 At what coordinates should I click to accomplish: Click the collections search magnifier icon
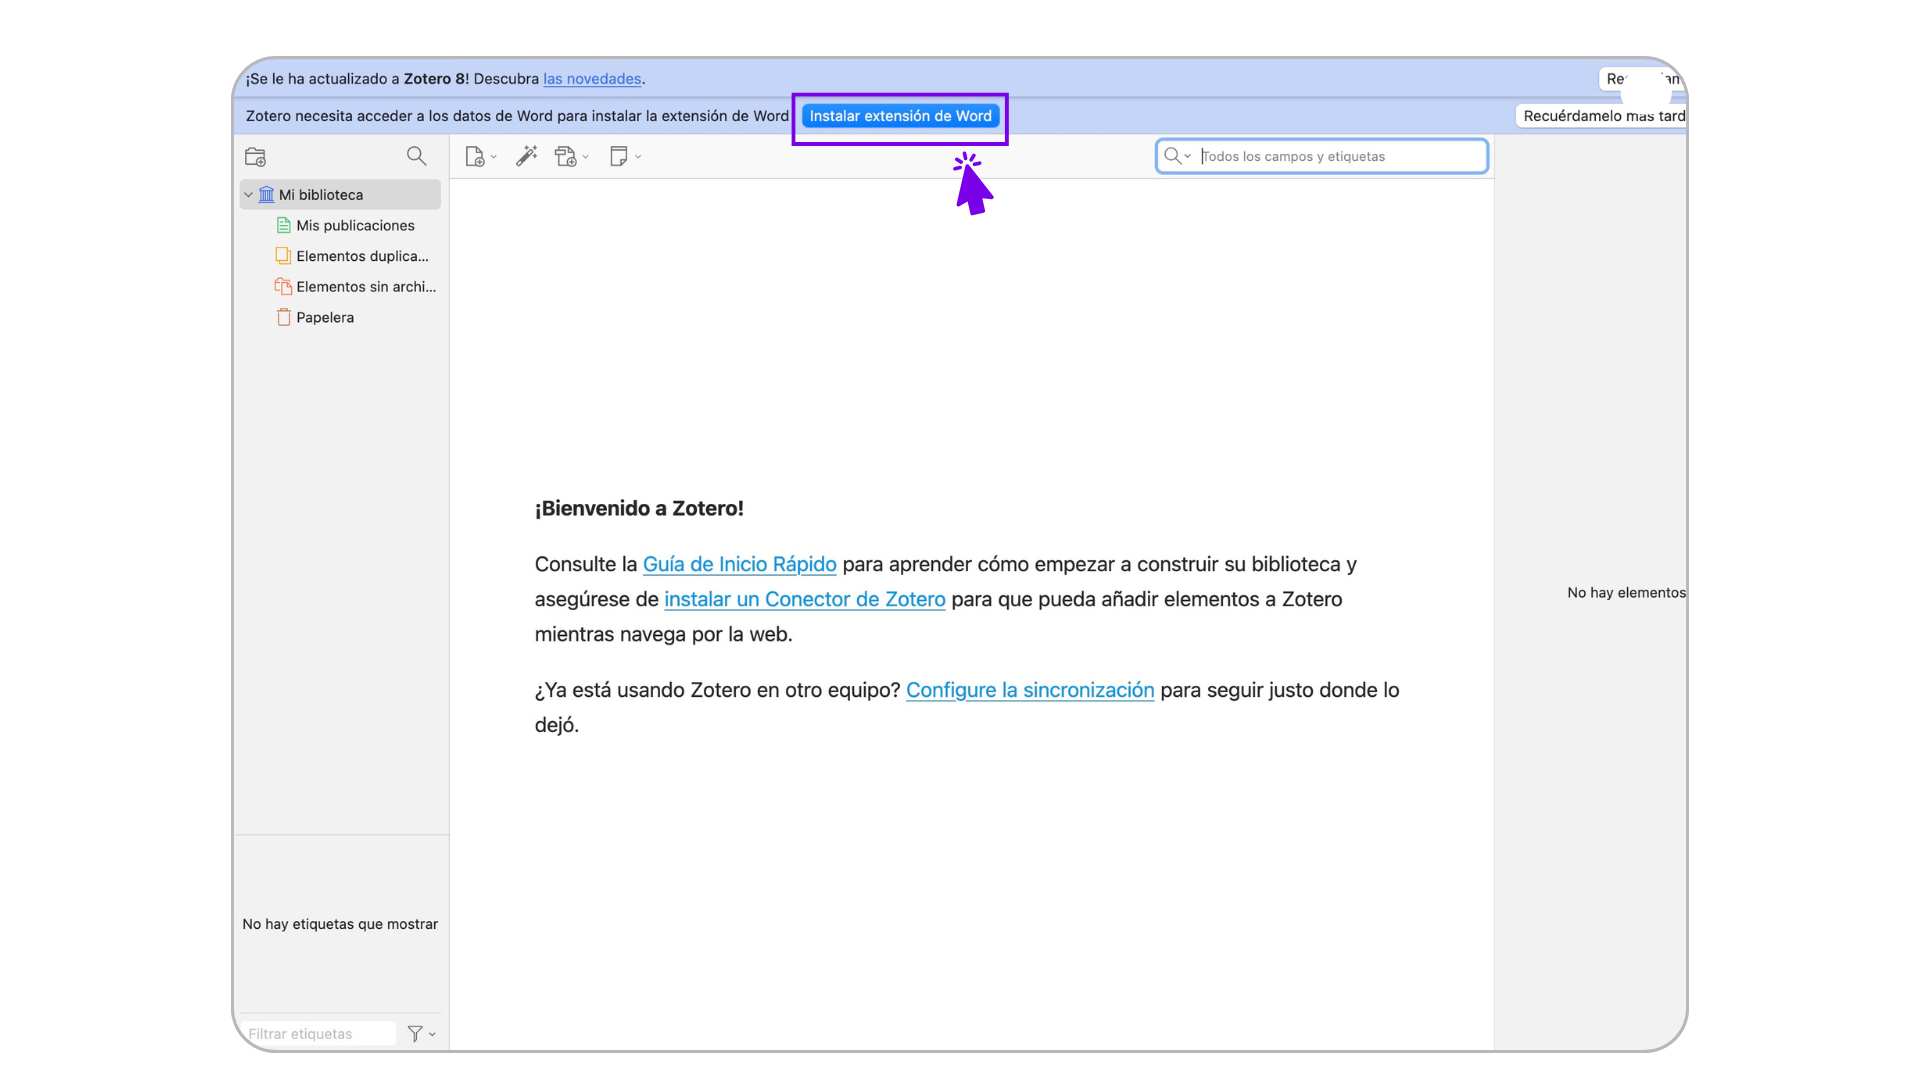point(416,156)
